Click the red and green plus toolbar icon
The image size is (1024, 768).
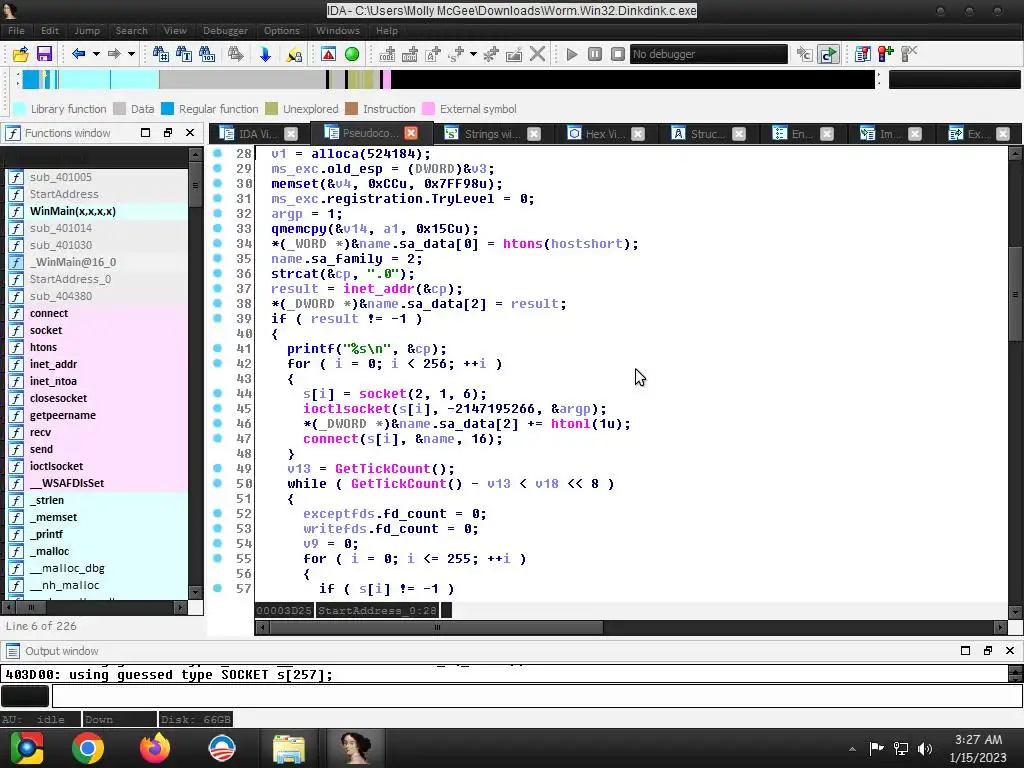click(886, 54)
